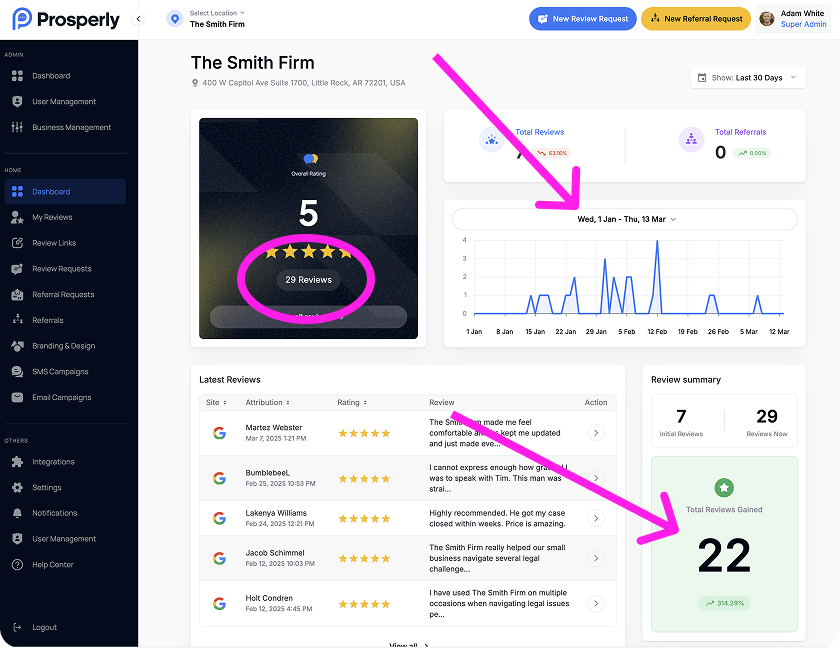Click the Review Links edit icon

click(x=17, y=243)
